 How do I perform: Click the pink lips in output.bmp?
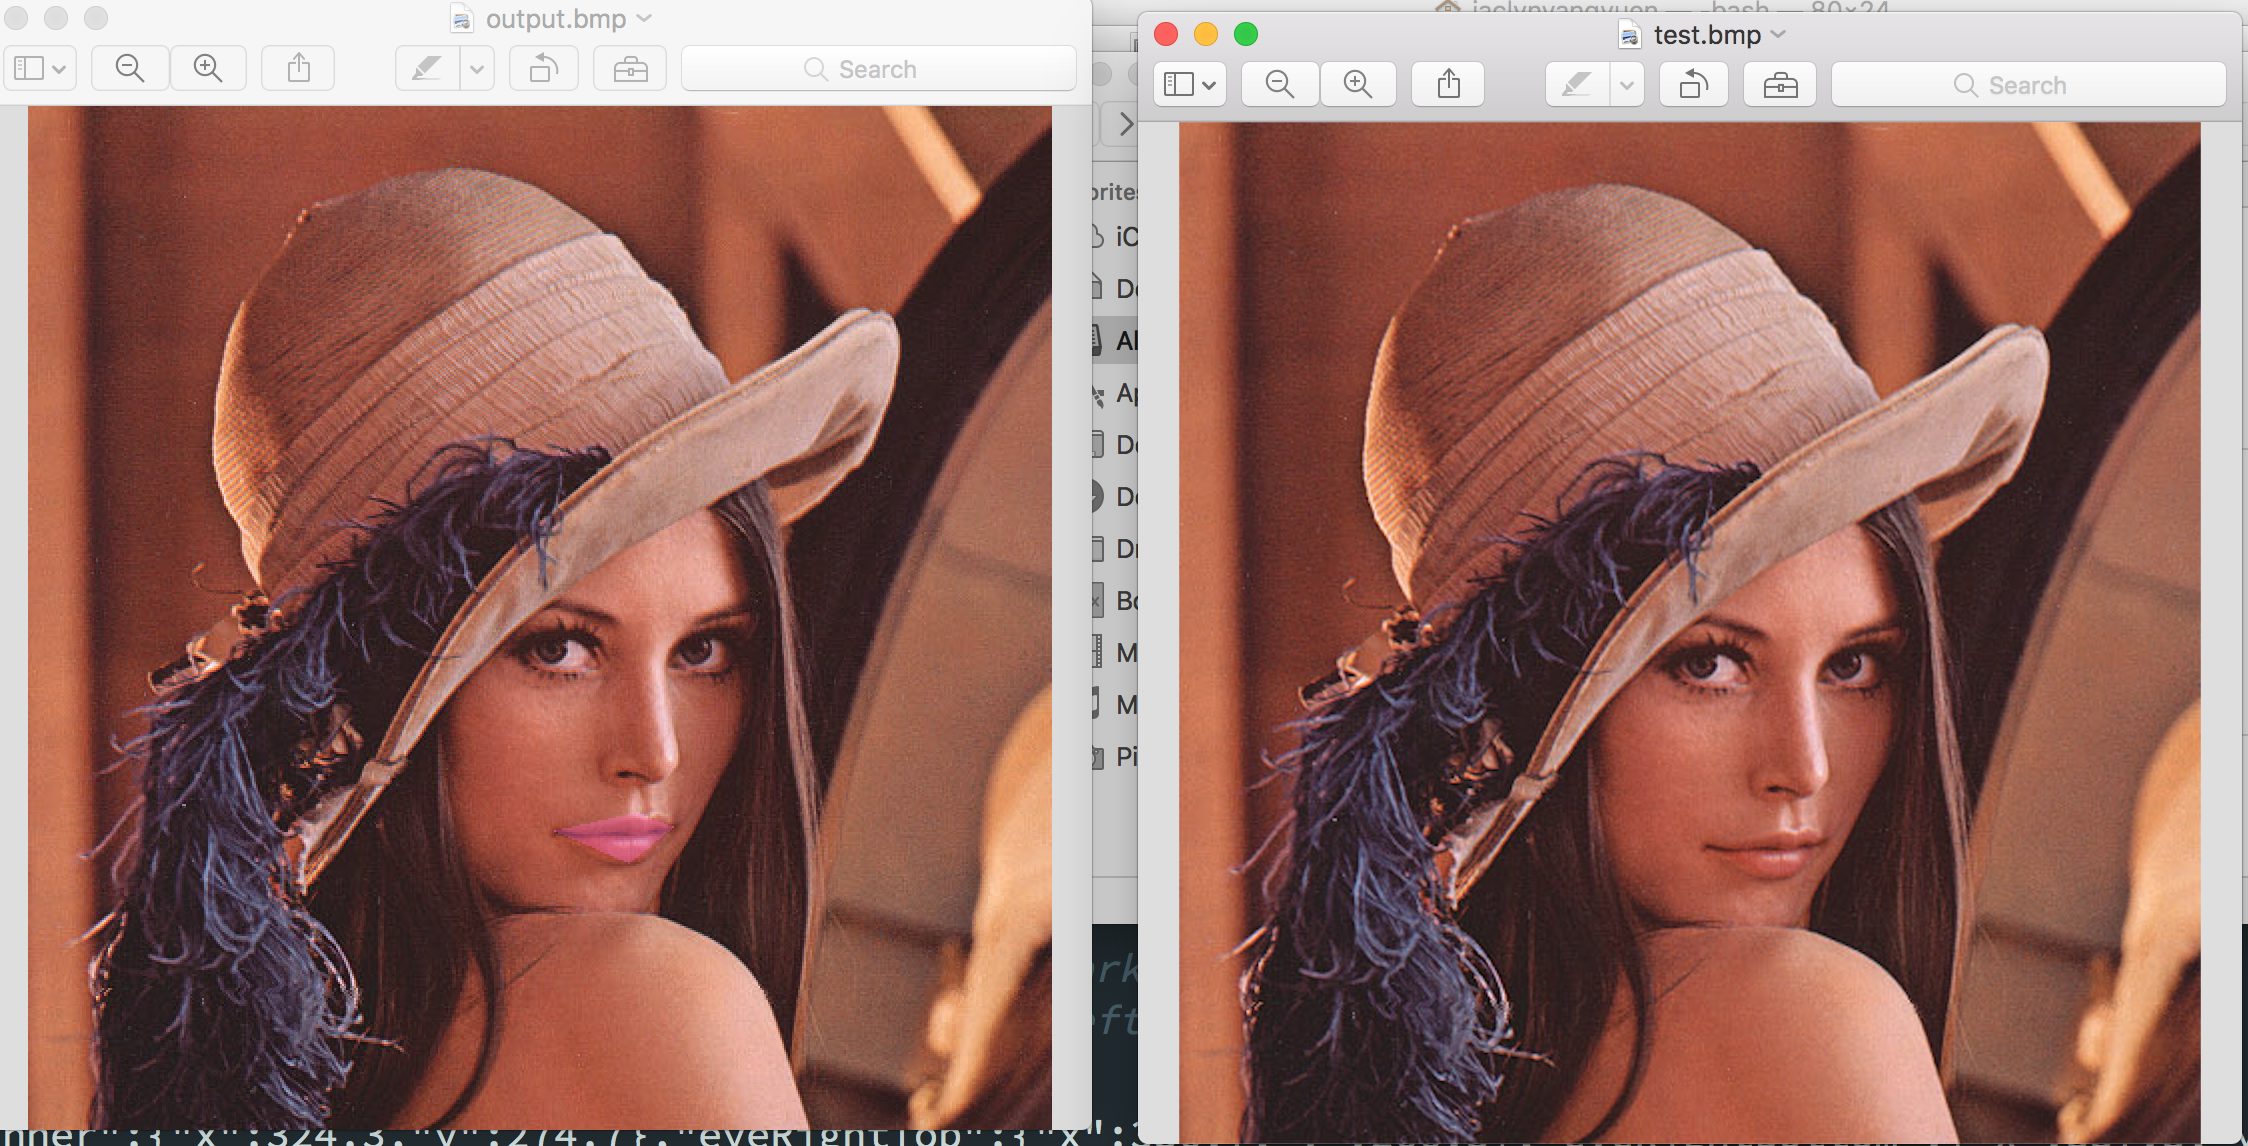tap(618, 836)
